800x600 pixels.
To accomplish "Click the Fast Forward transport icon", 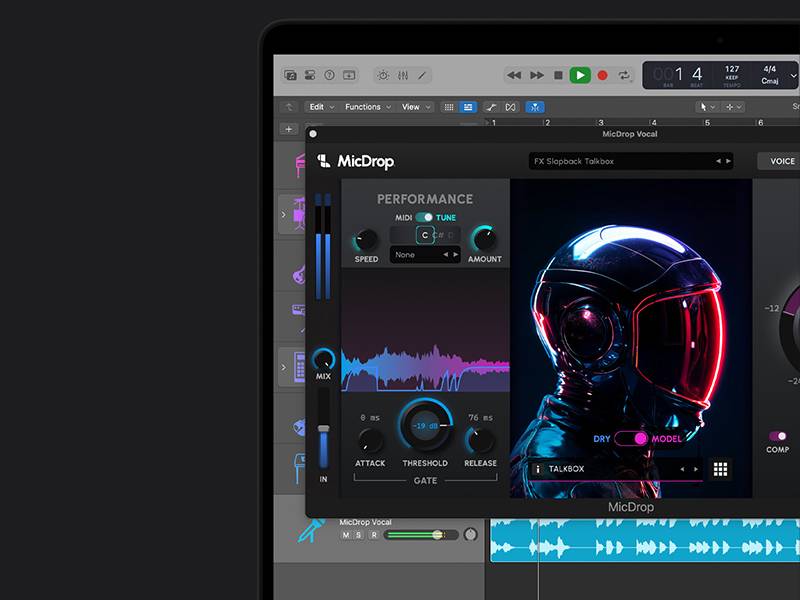I will [x=536, y=74].
